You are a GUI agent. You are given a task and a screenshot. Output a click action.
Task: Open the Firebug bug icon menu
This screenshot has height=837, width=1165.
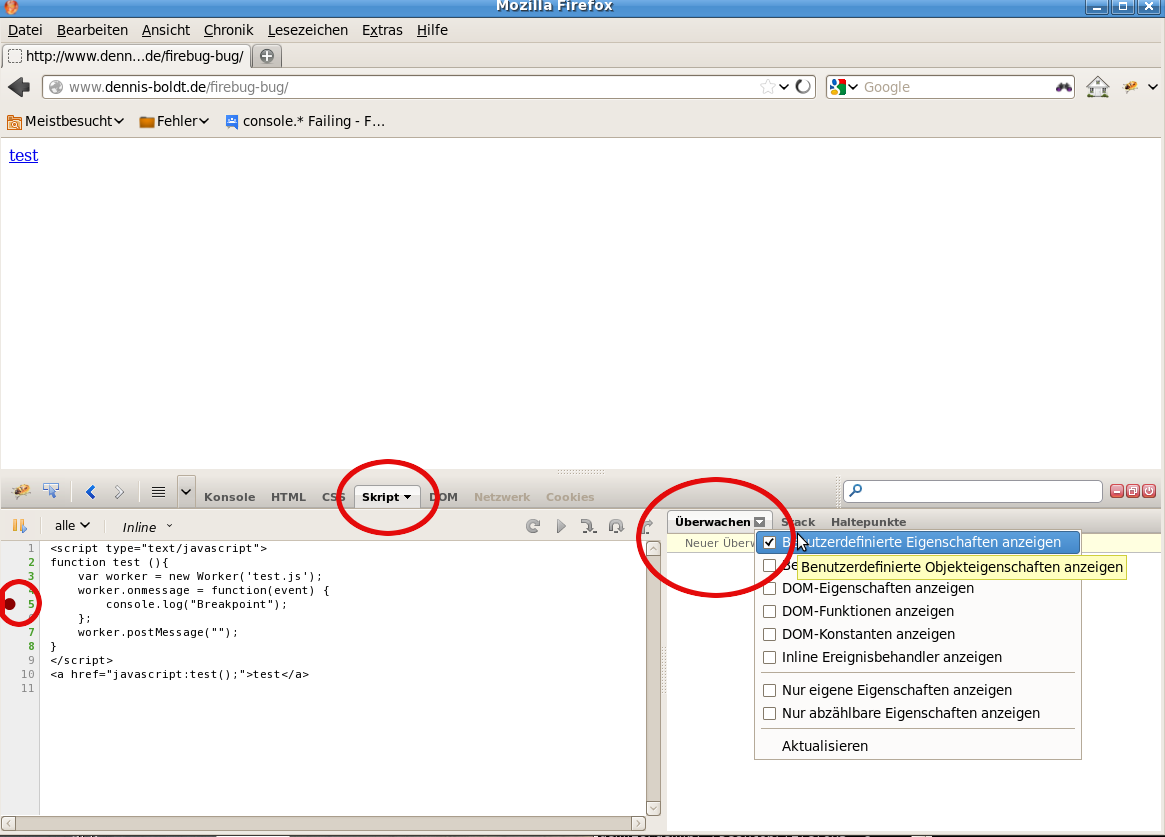(21, 491)
